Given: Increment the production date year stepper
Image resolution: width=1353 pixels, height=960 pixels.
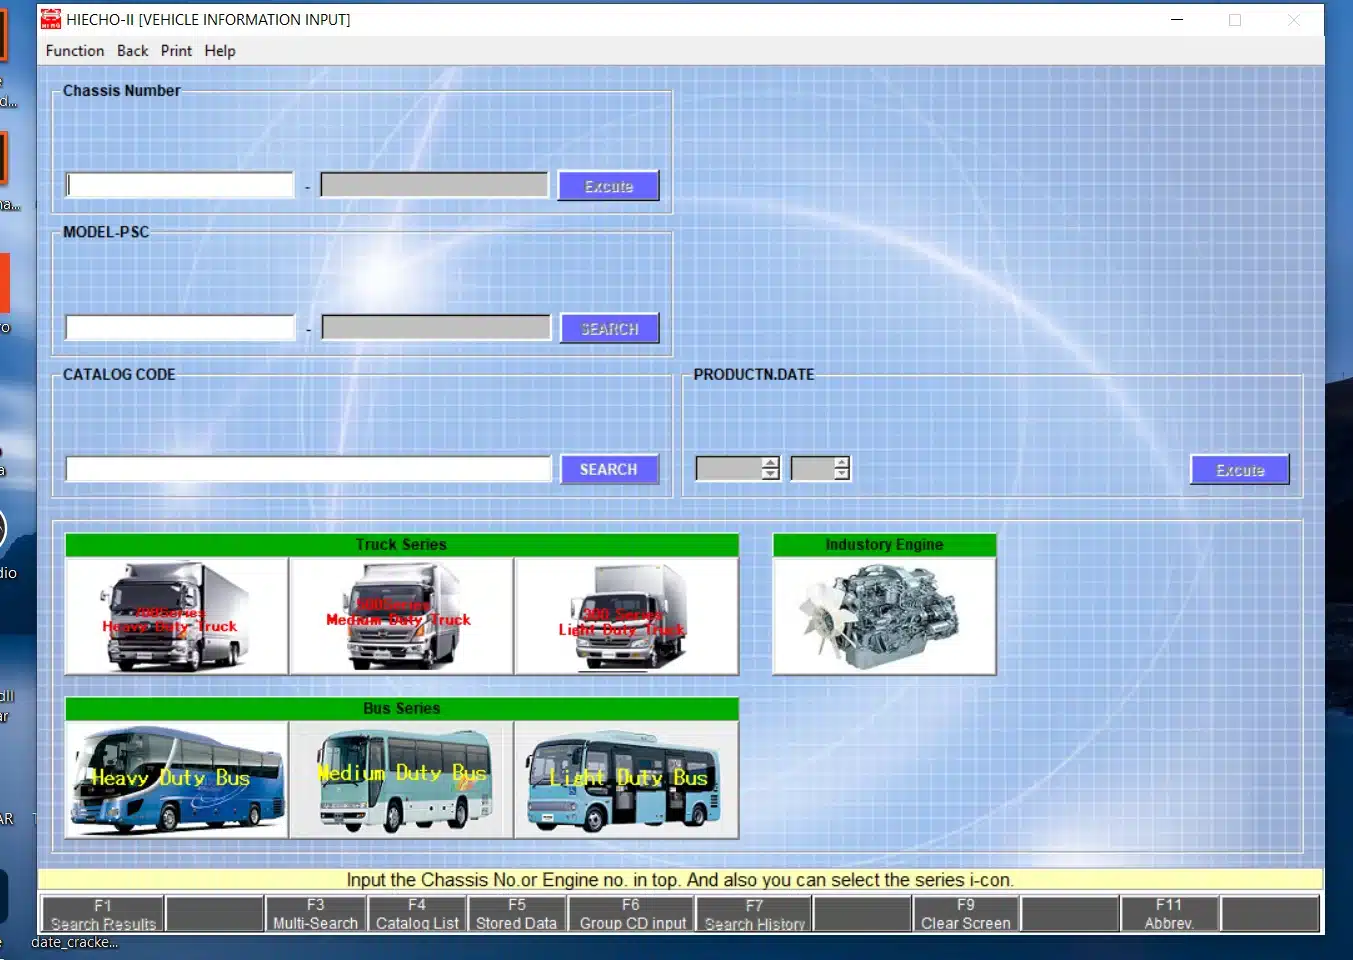Looking at the screenshot, I should click(768, 462).
